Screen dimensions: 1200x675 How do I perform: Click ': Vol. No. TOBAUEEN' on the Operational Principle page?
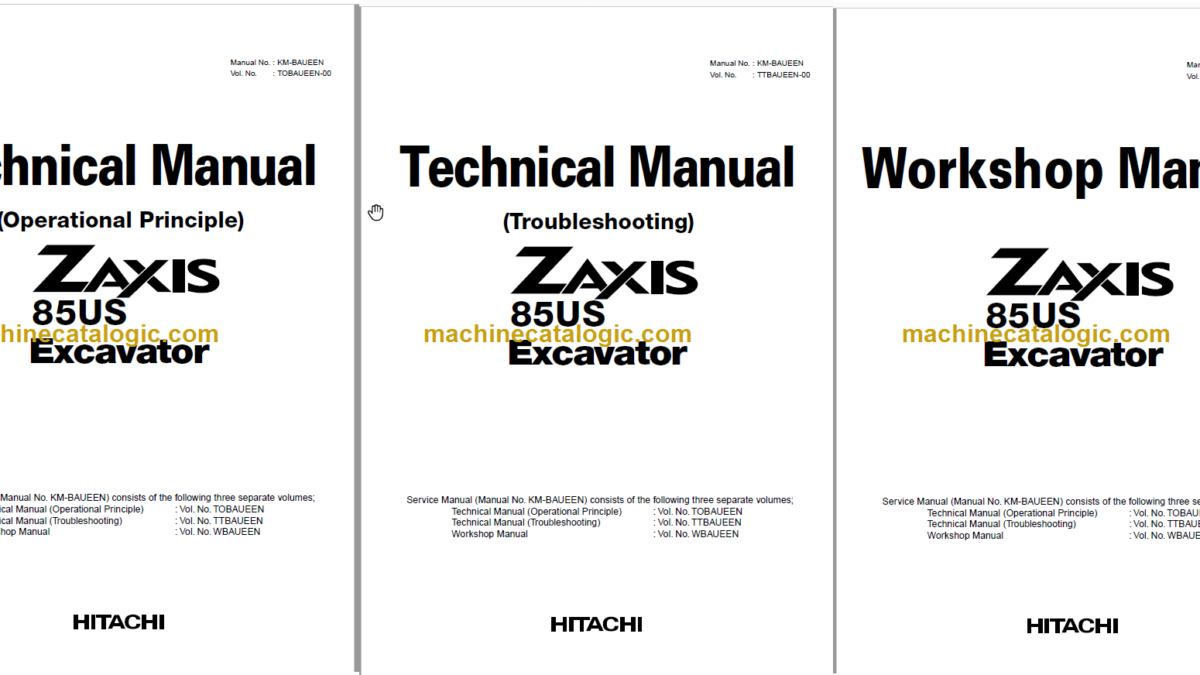219,509
